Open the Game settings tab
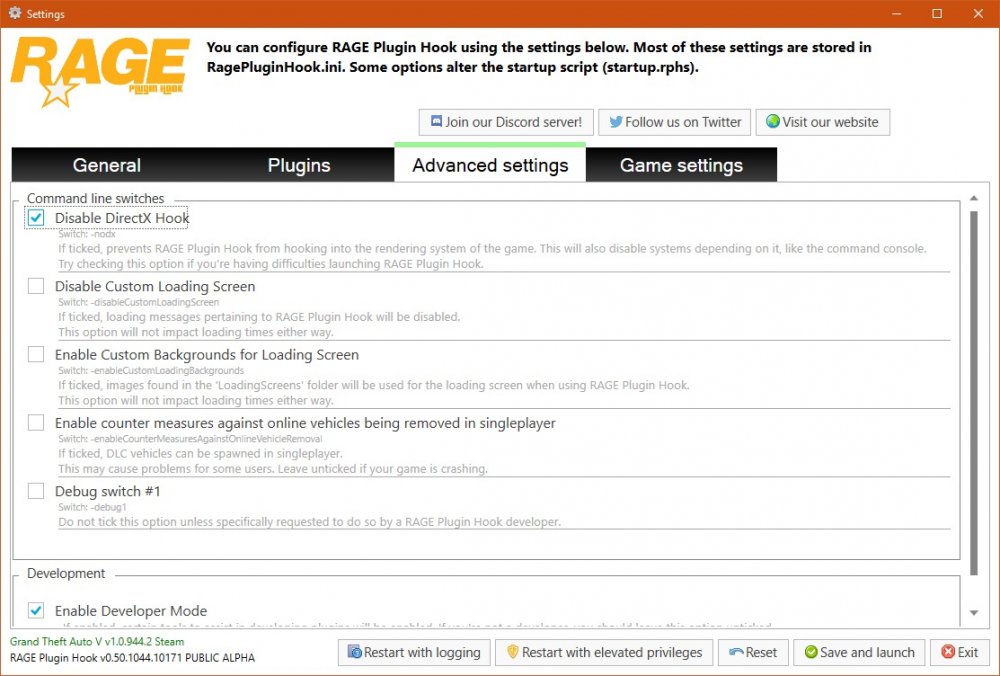This screenshot has height=676, width=1000. point(681,165)
